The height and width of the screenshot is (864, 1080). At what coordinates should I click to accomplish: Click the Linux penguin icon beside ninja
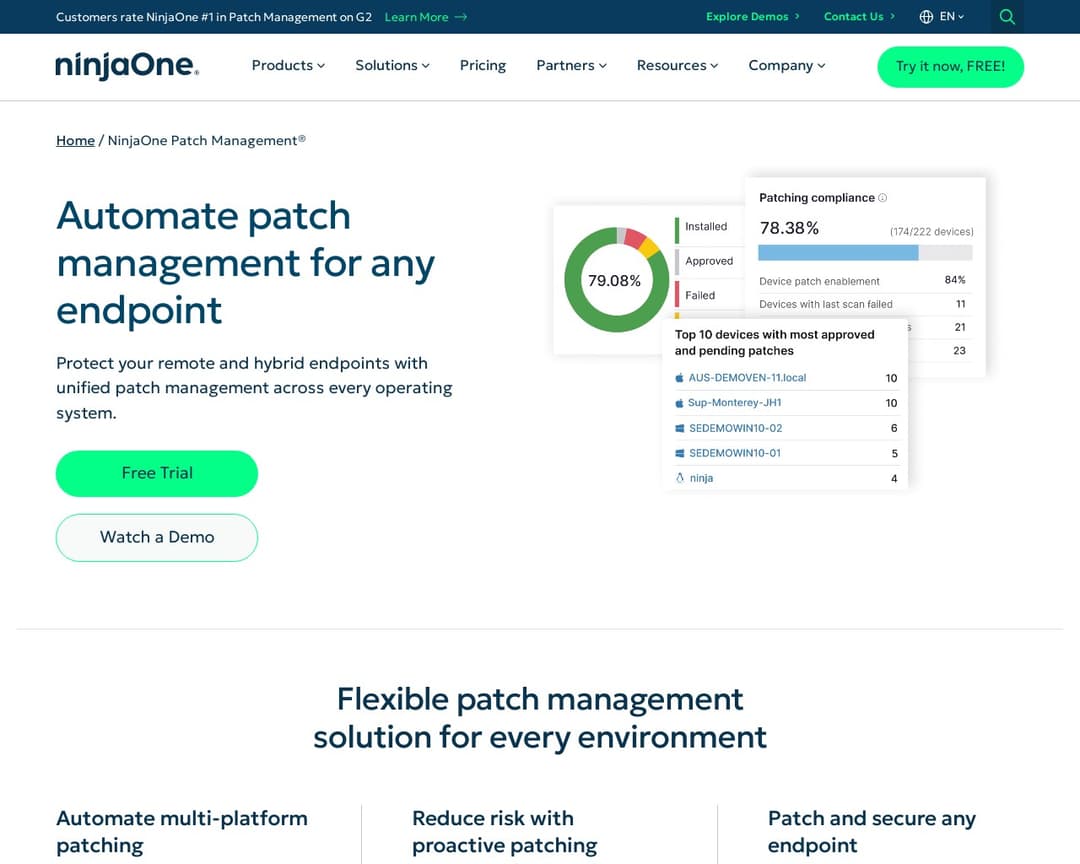point(680,478)
